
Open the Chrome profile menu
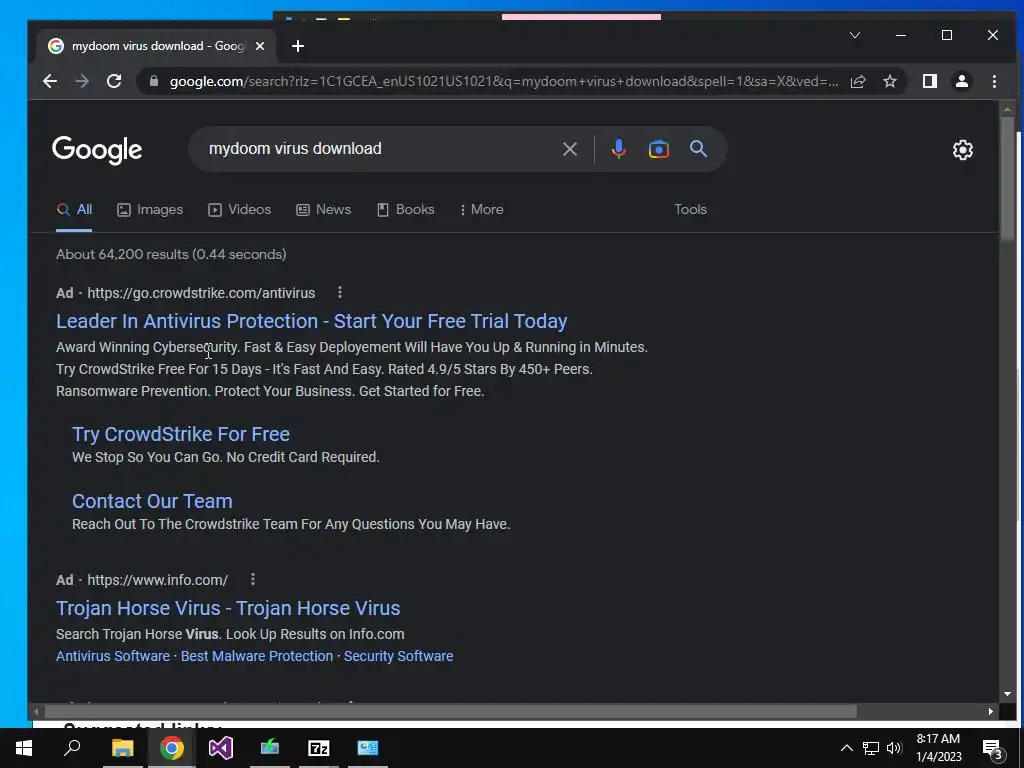961,81
